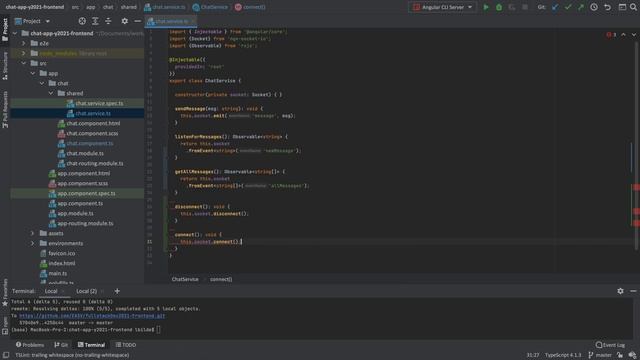Expand the environments folder

pyautogui.click(x=33, y=243)
